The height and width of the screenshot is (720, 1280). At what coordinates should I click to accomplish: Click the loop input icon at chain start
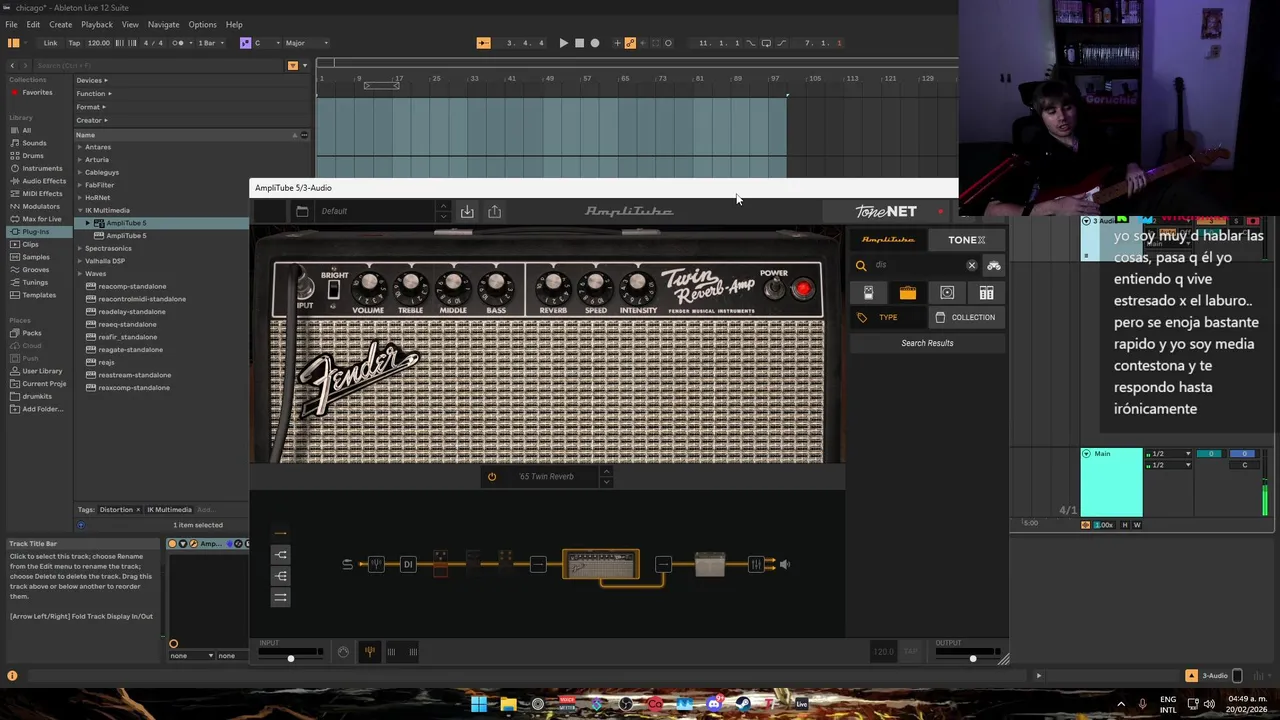point(347,564)
